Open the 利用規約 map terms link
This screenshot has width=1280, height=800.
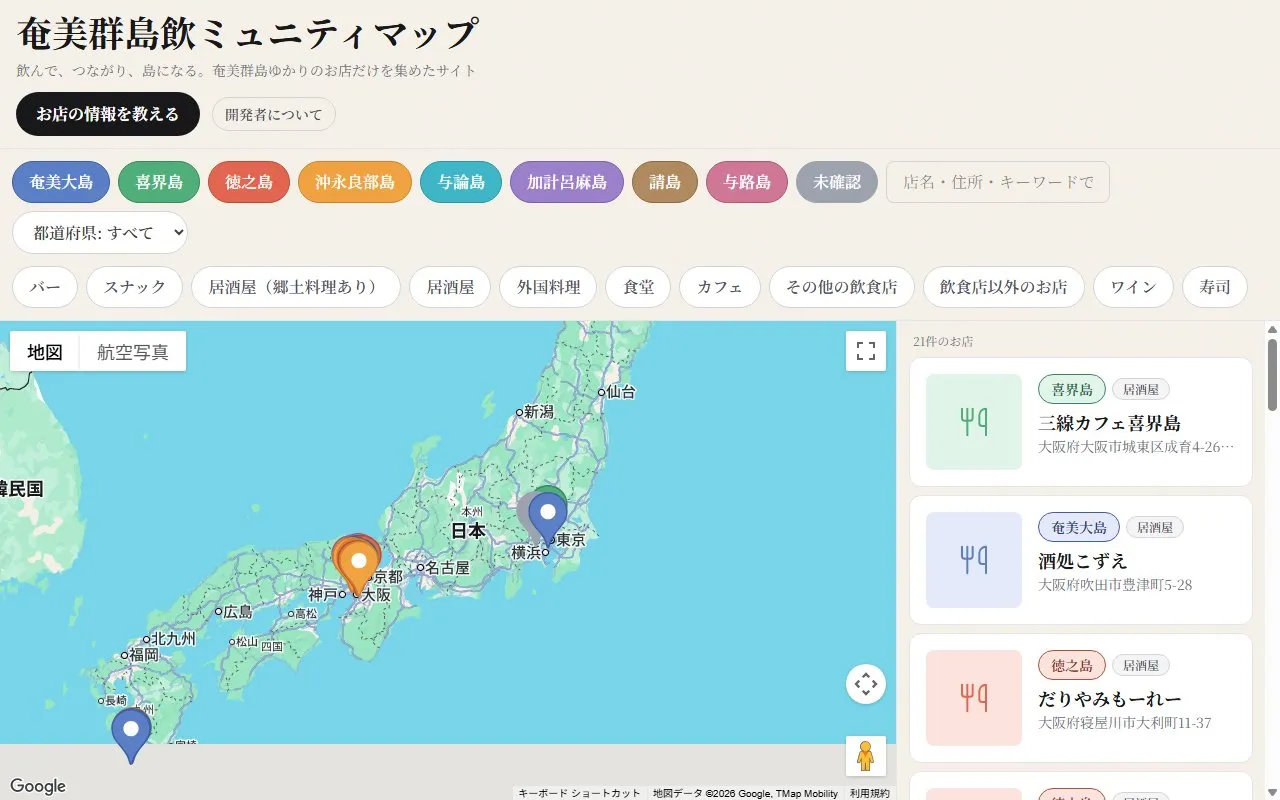[869, 793]
